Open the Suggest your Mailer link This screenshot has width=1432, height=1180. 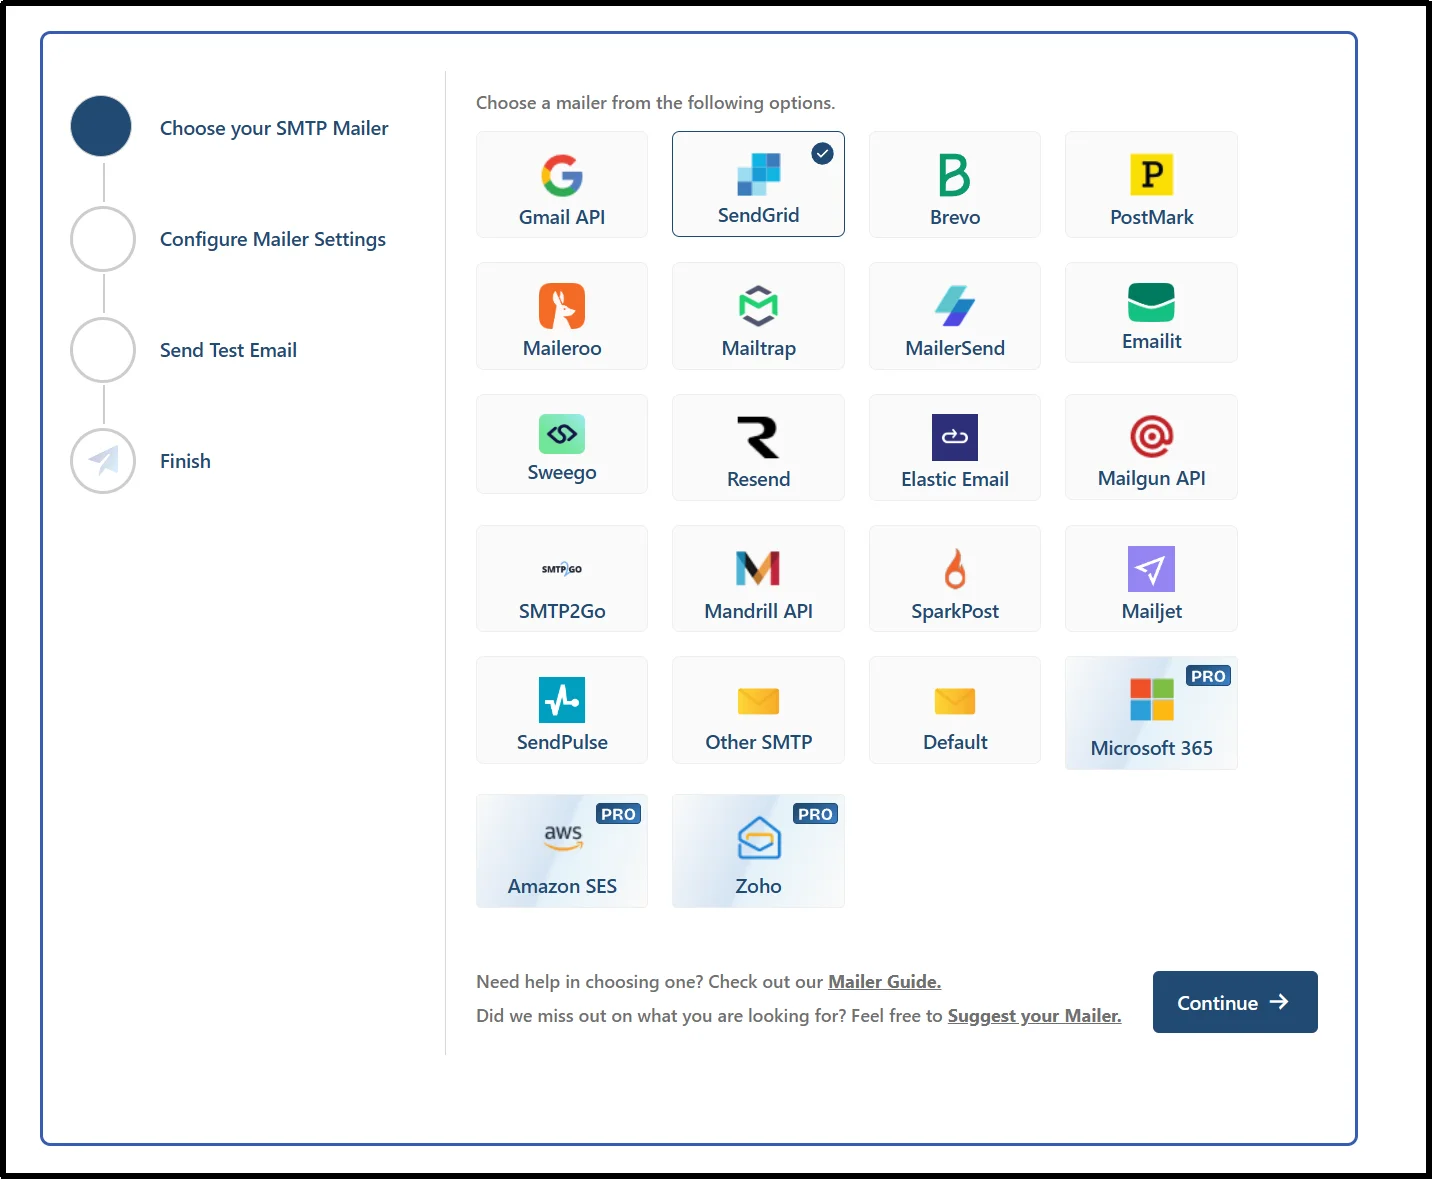point(1034,1016)
